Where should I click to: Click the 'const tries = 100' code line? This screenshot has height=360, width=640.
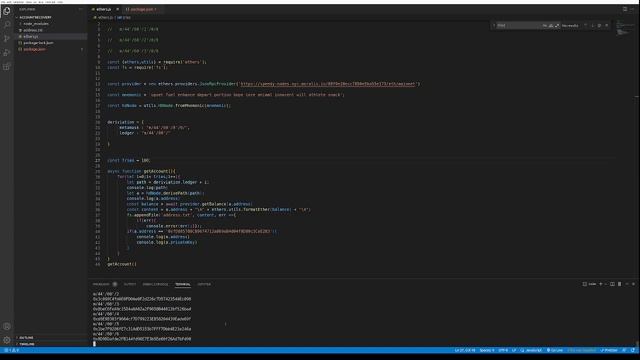click(x=129, y=160)
